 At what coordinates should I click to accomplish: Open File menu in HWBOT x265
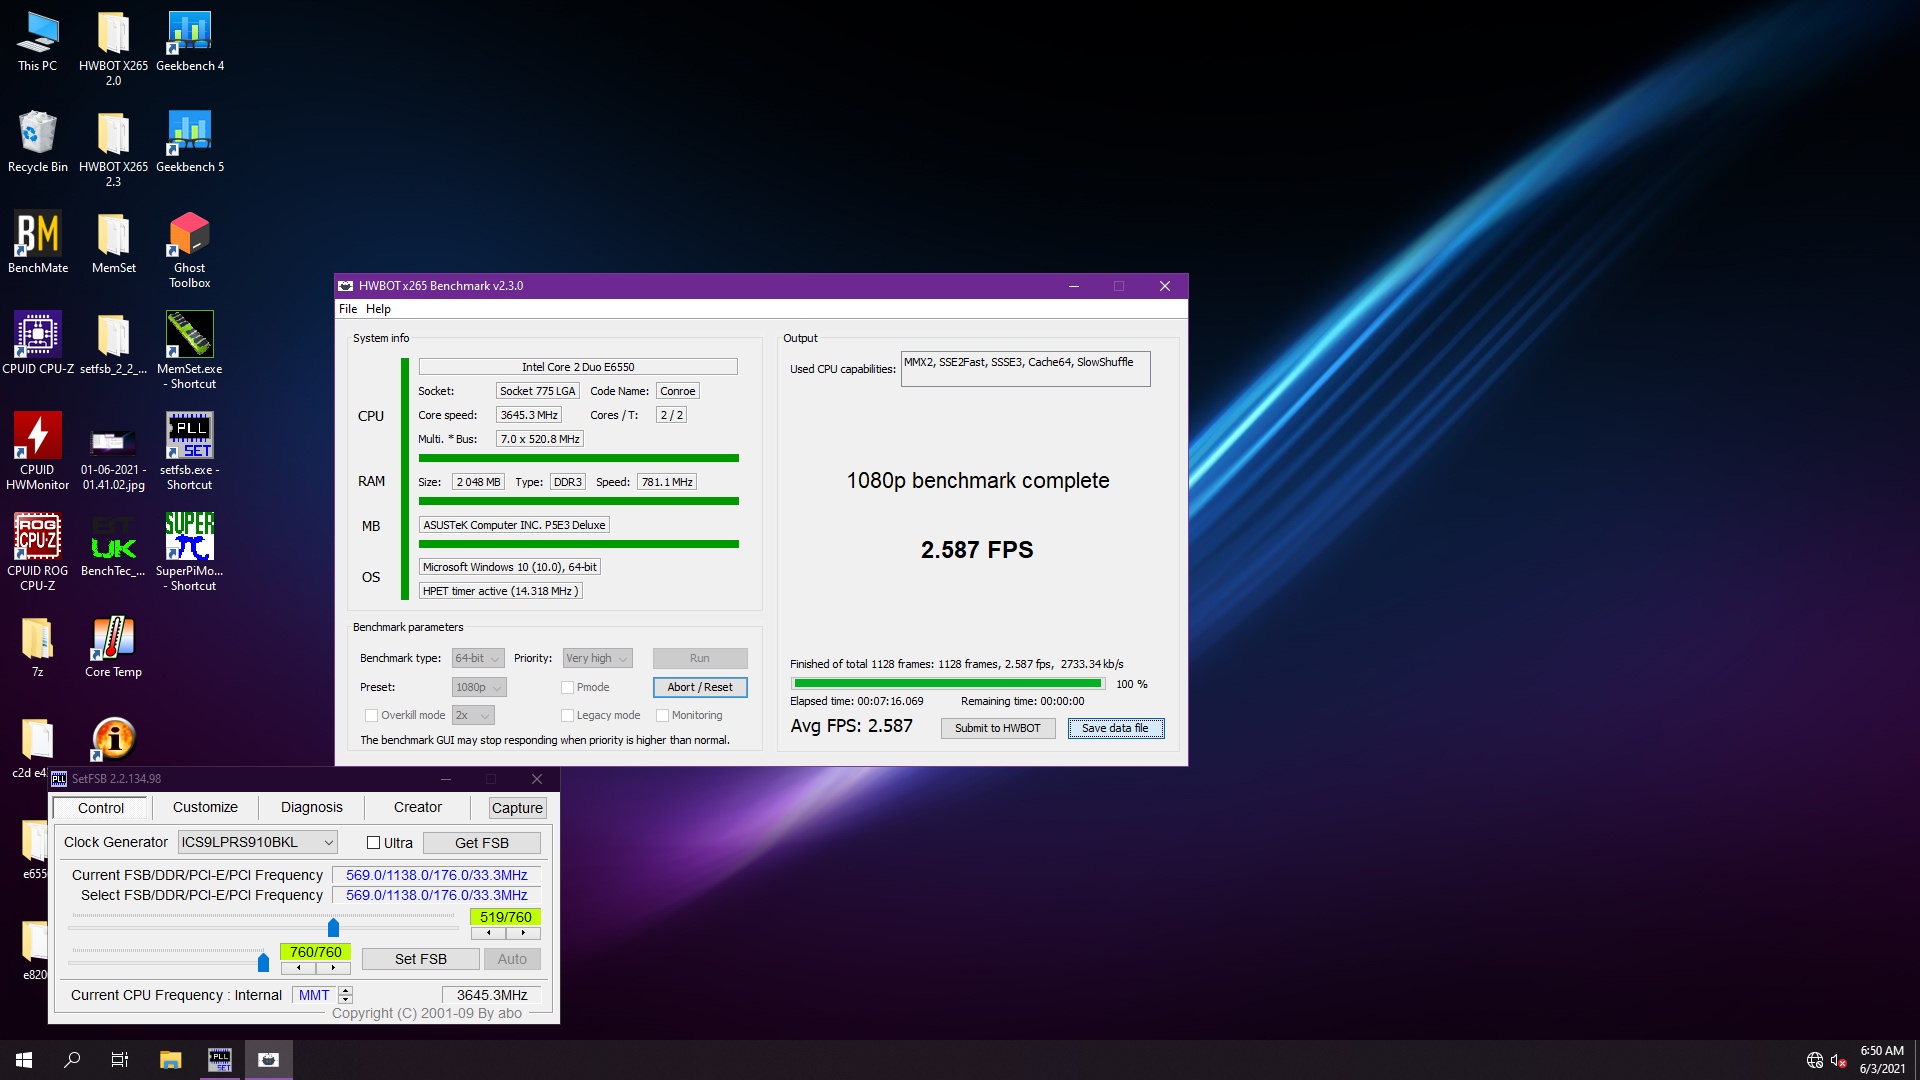click(x=348, y=309)
